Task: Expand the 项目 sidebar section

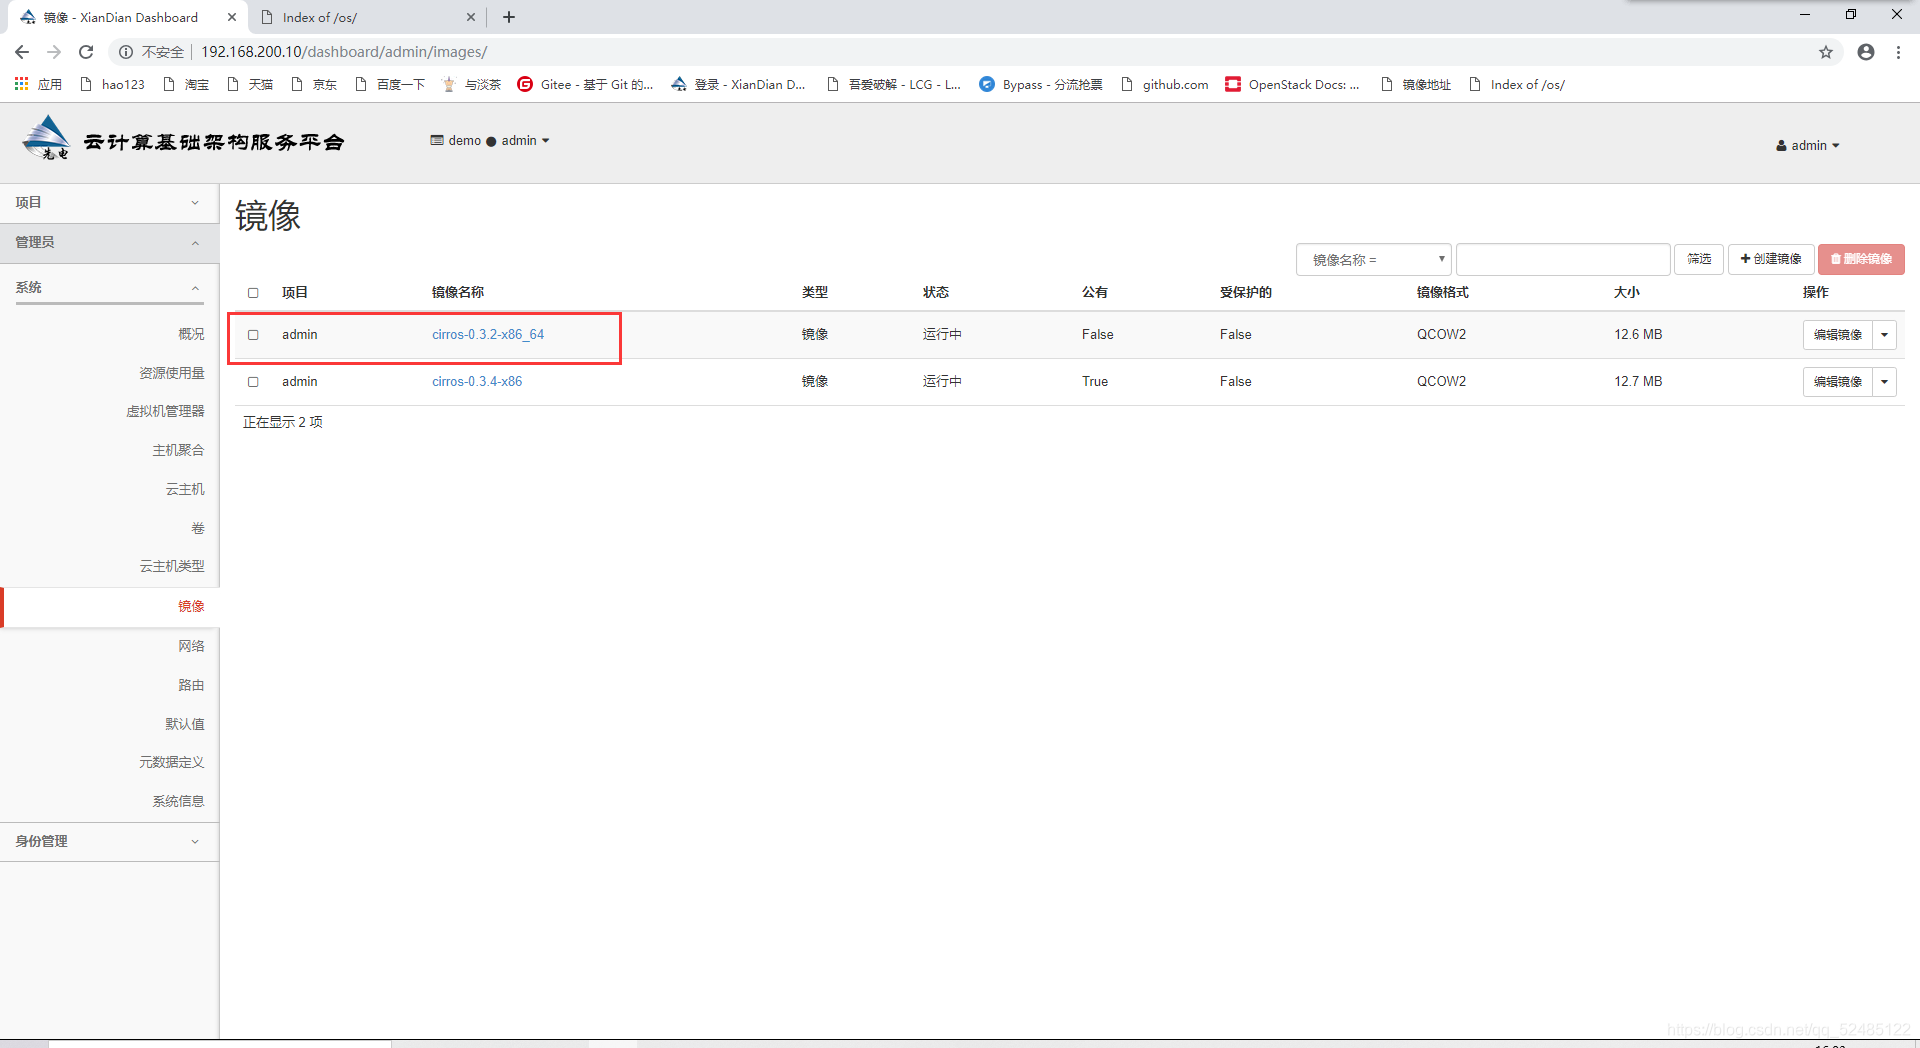Action: [109, 203]
